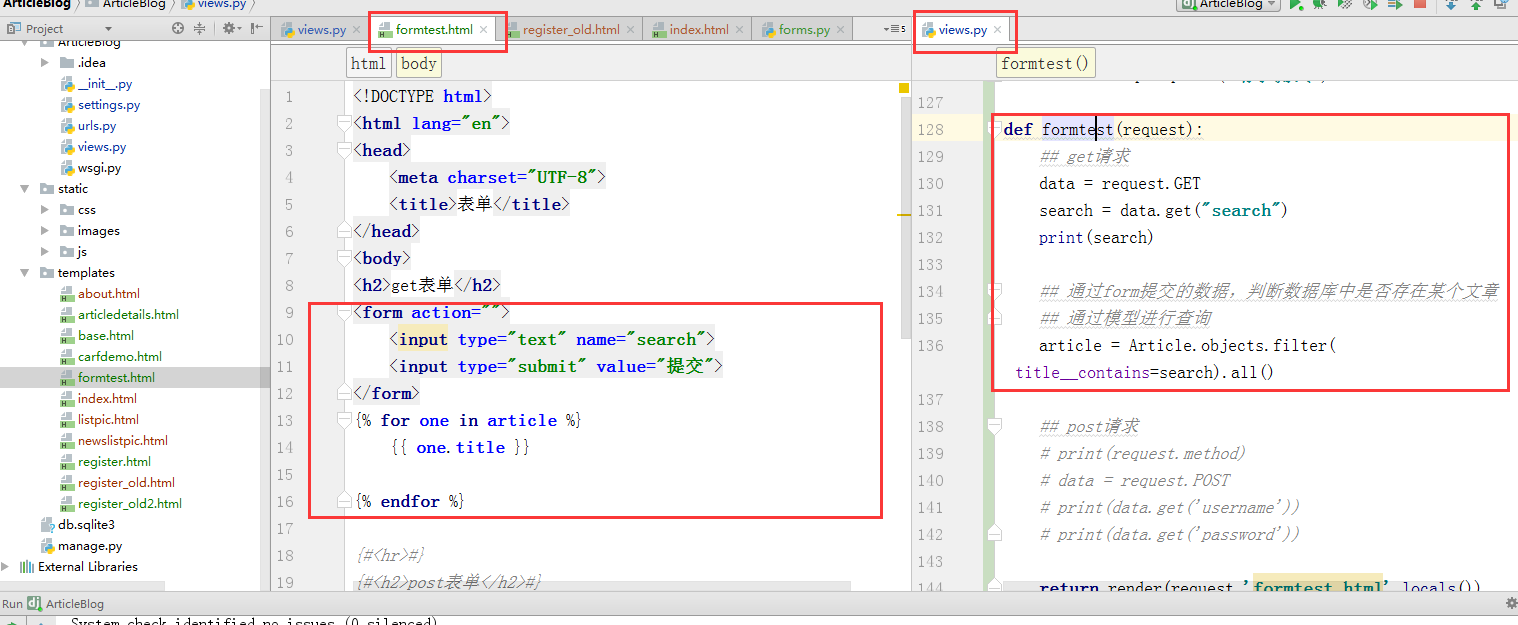1518x625 pixels.
Task: Select the body breadcrumb above the editor
Action: point(418,63)
